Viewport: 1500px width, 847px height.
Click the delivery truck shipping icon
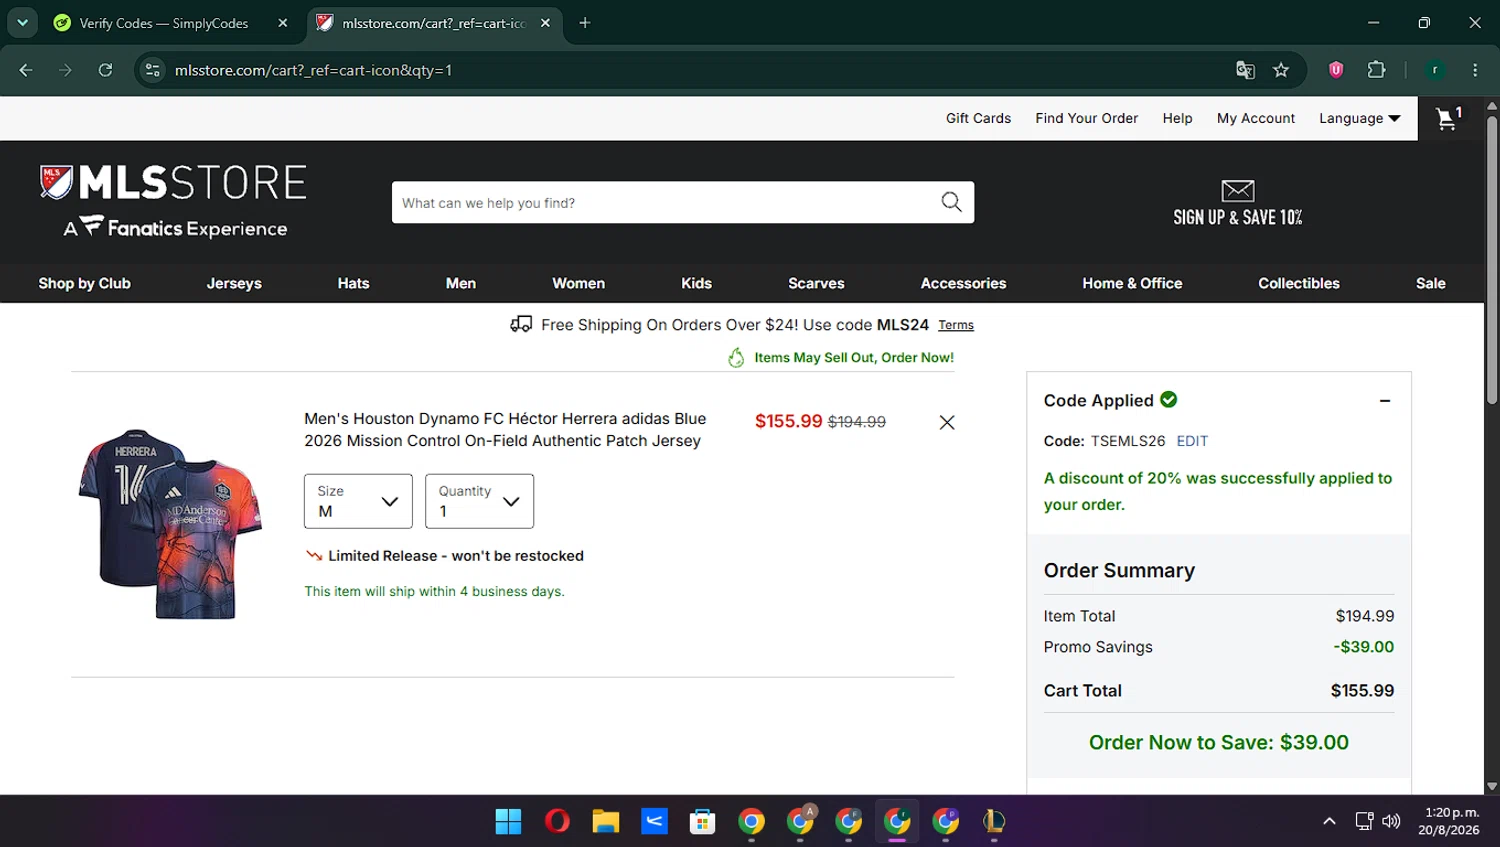coord(521,324)
